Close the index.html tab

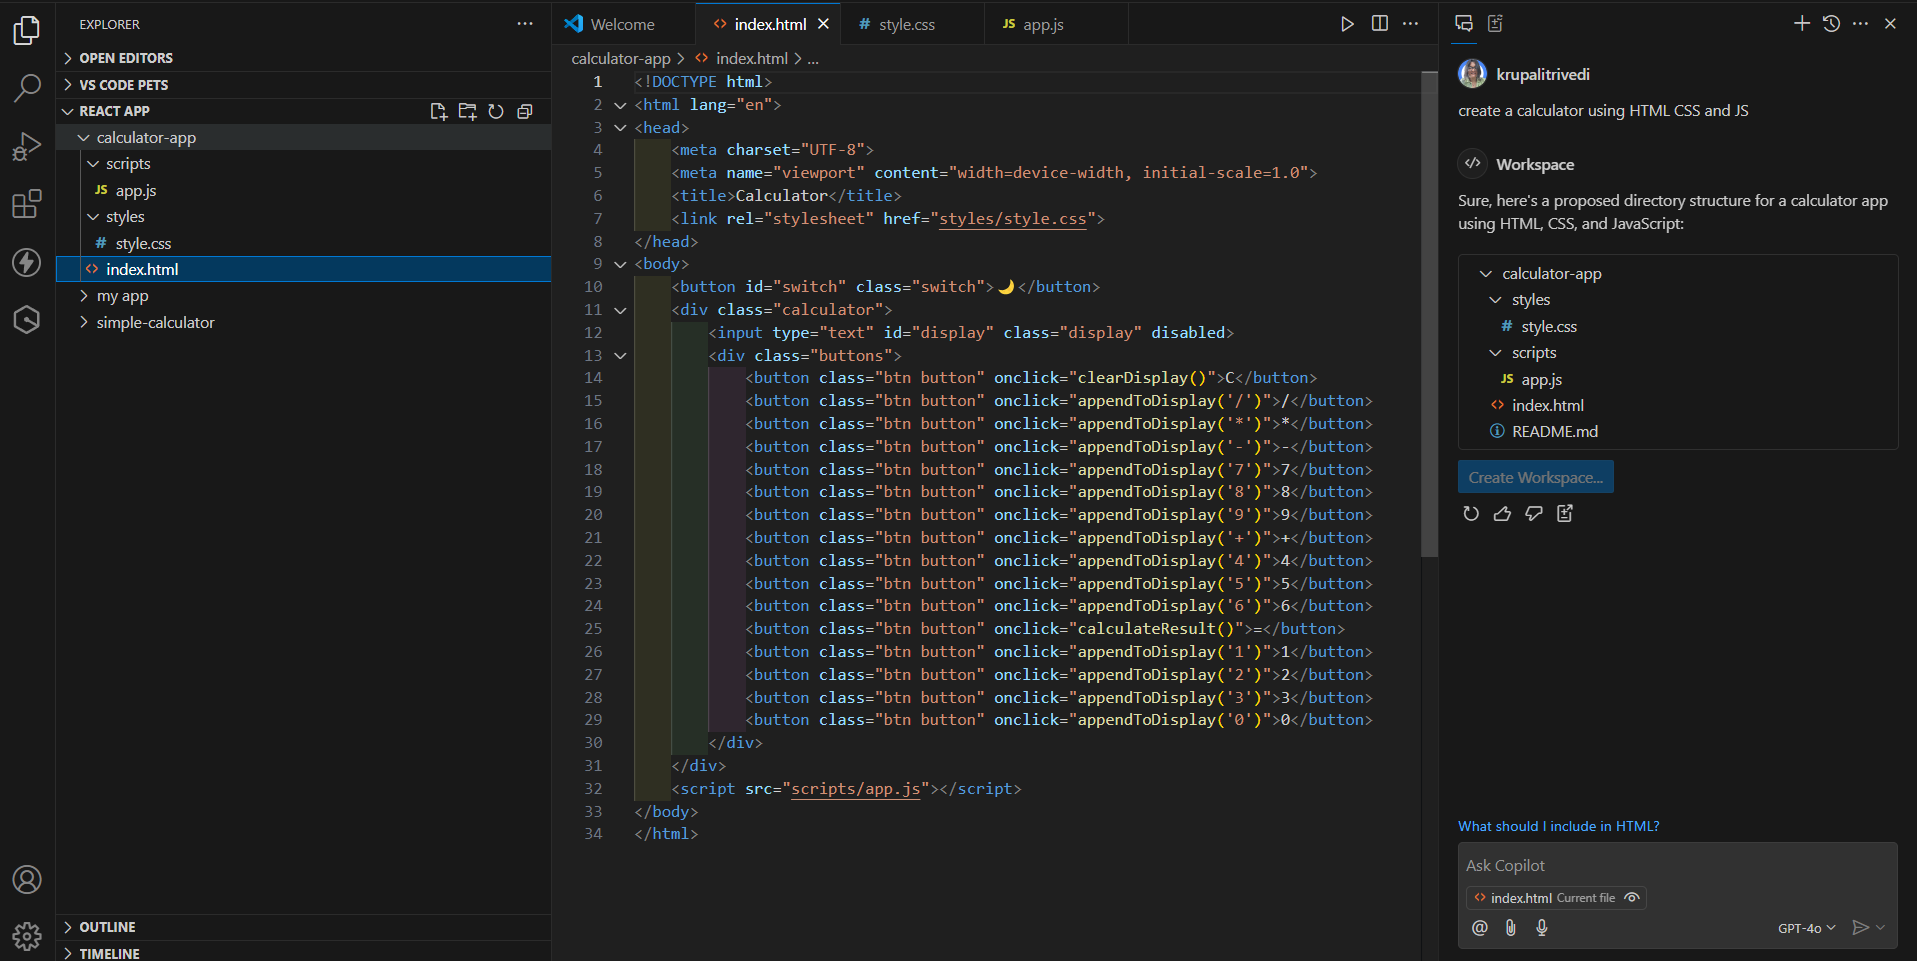[x=823, y=24]
